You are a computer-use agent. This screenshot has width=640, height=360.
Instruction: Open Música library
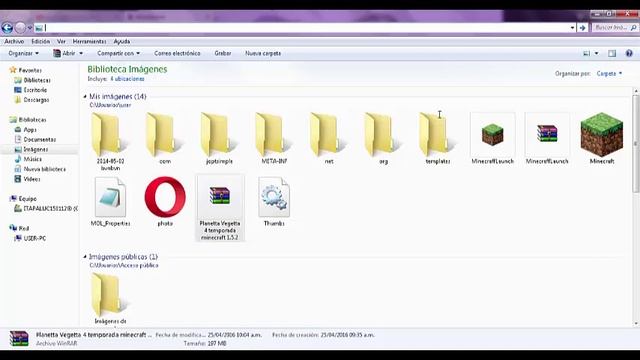pyautogui.click(x=33, y=159)
